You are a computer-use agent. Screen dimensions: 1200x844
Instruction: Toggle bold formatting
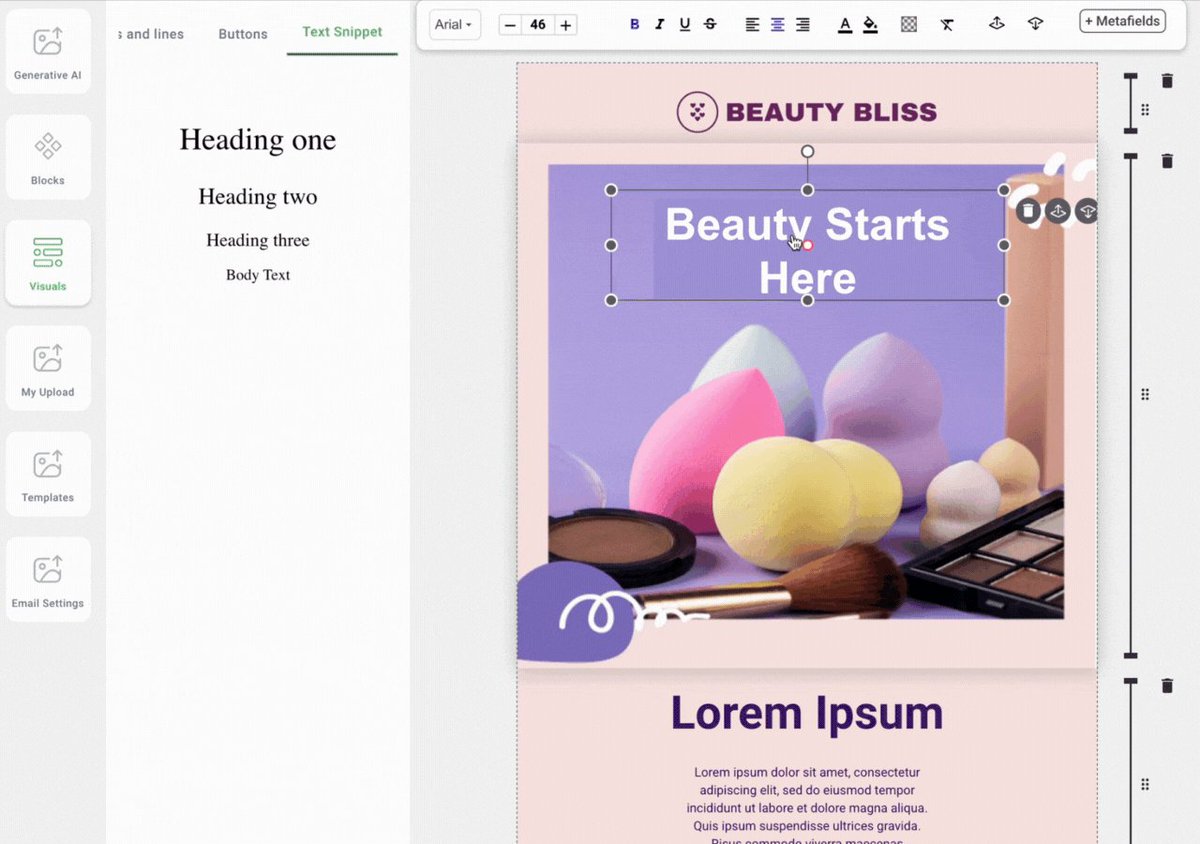click(635, 25)
